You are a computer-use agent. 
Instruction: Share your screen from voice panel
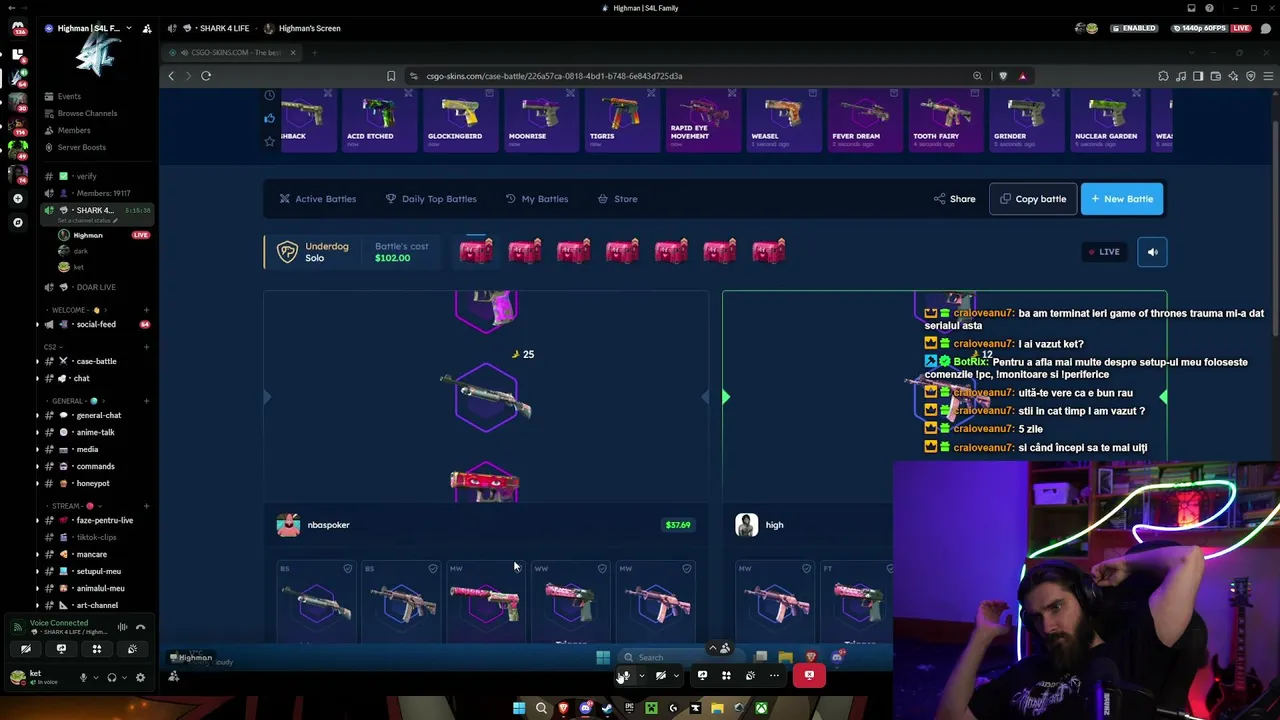61,649
